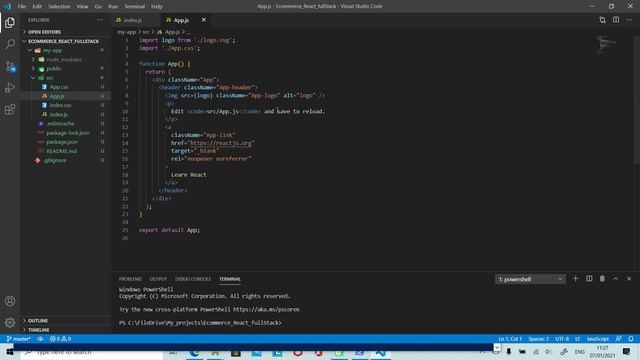Close the App.js editor tab
Viewport: 640px width, 360px height.
click(x=204, y=20)
